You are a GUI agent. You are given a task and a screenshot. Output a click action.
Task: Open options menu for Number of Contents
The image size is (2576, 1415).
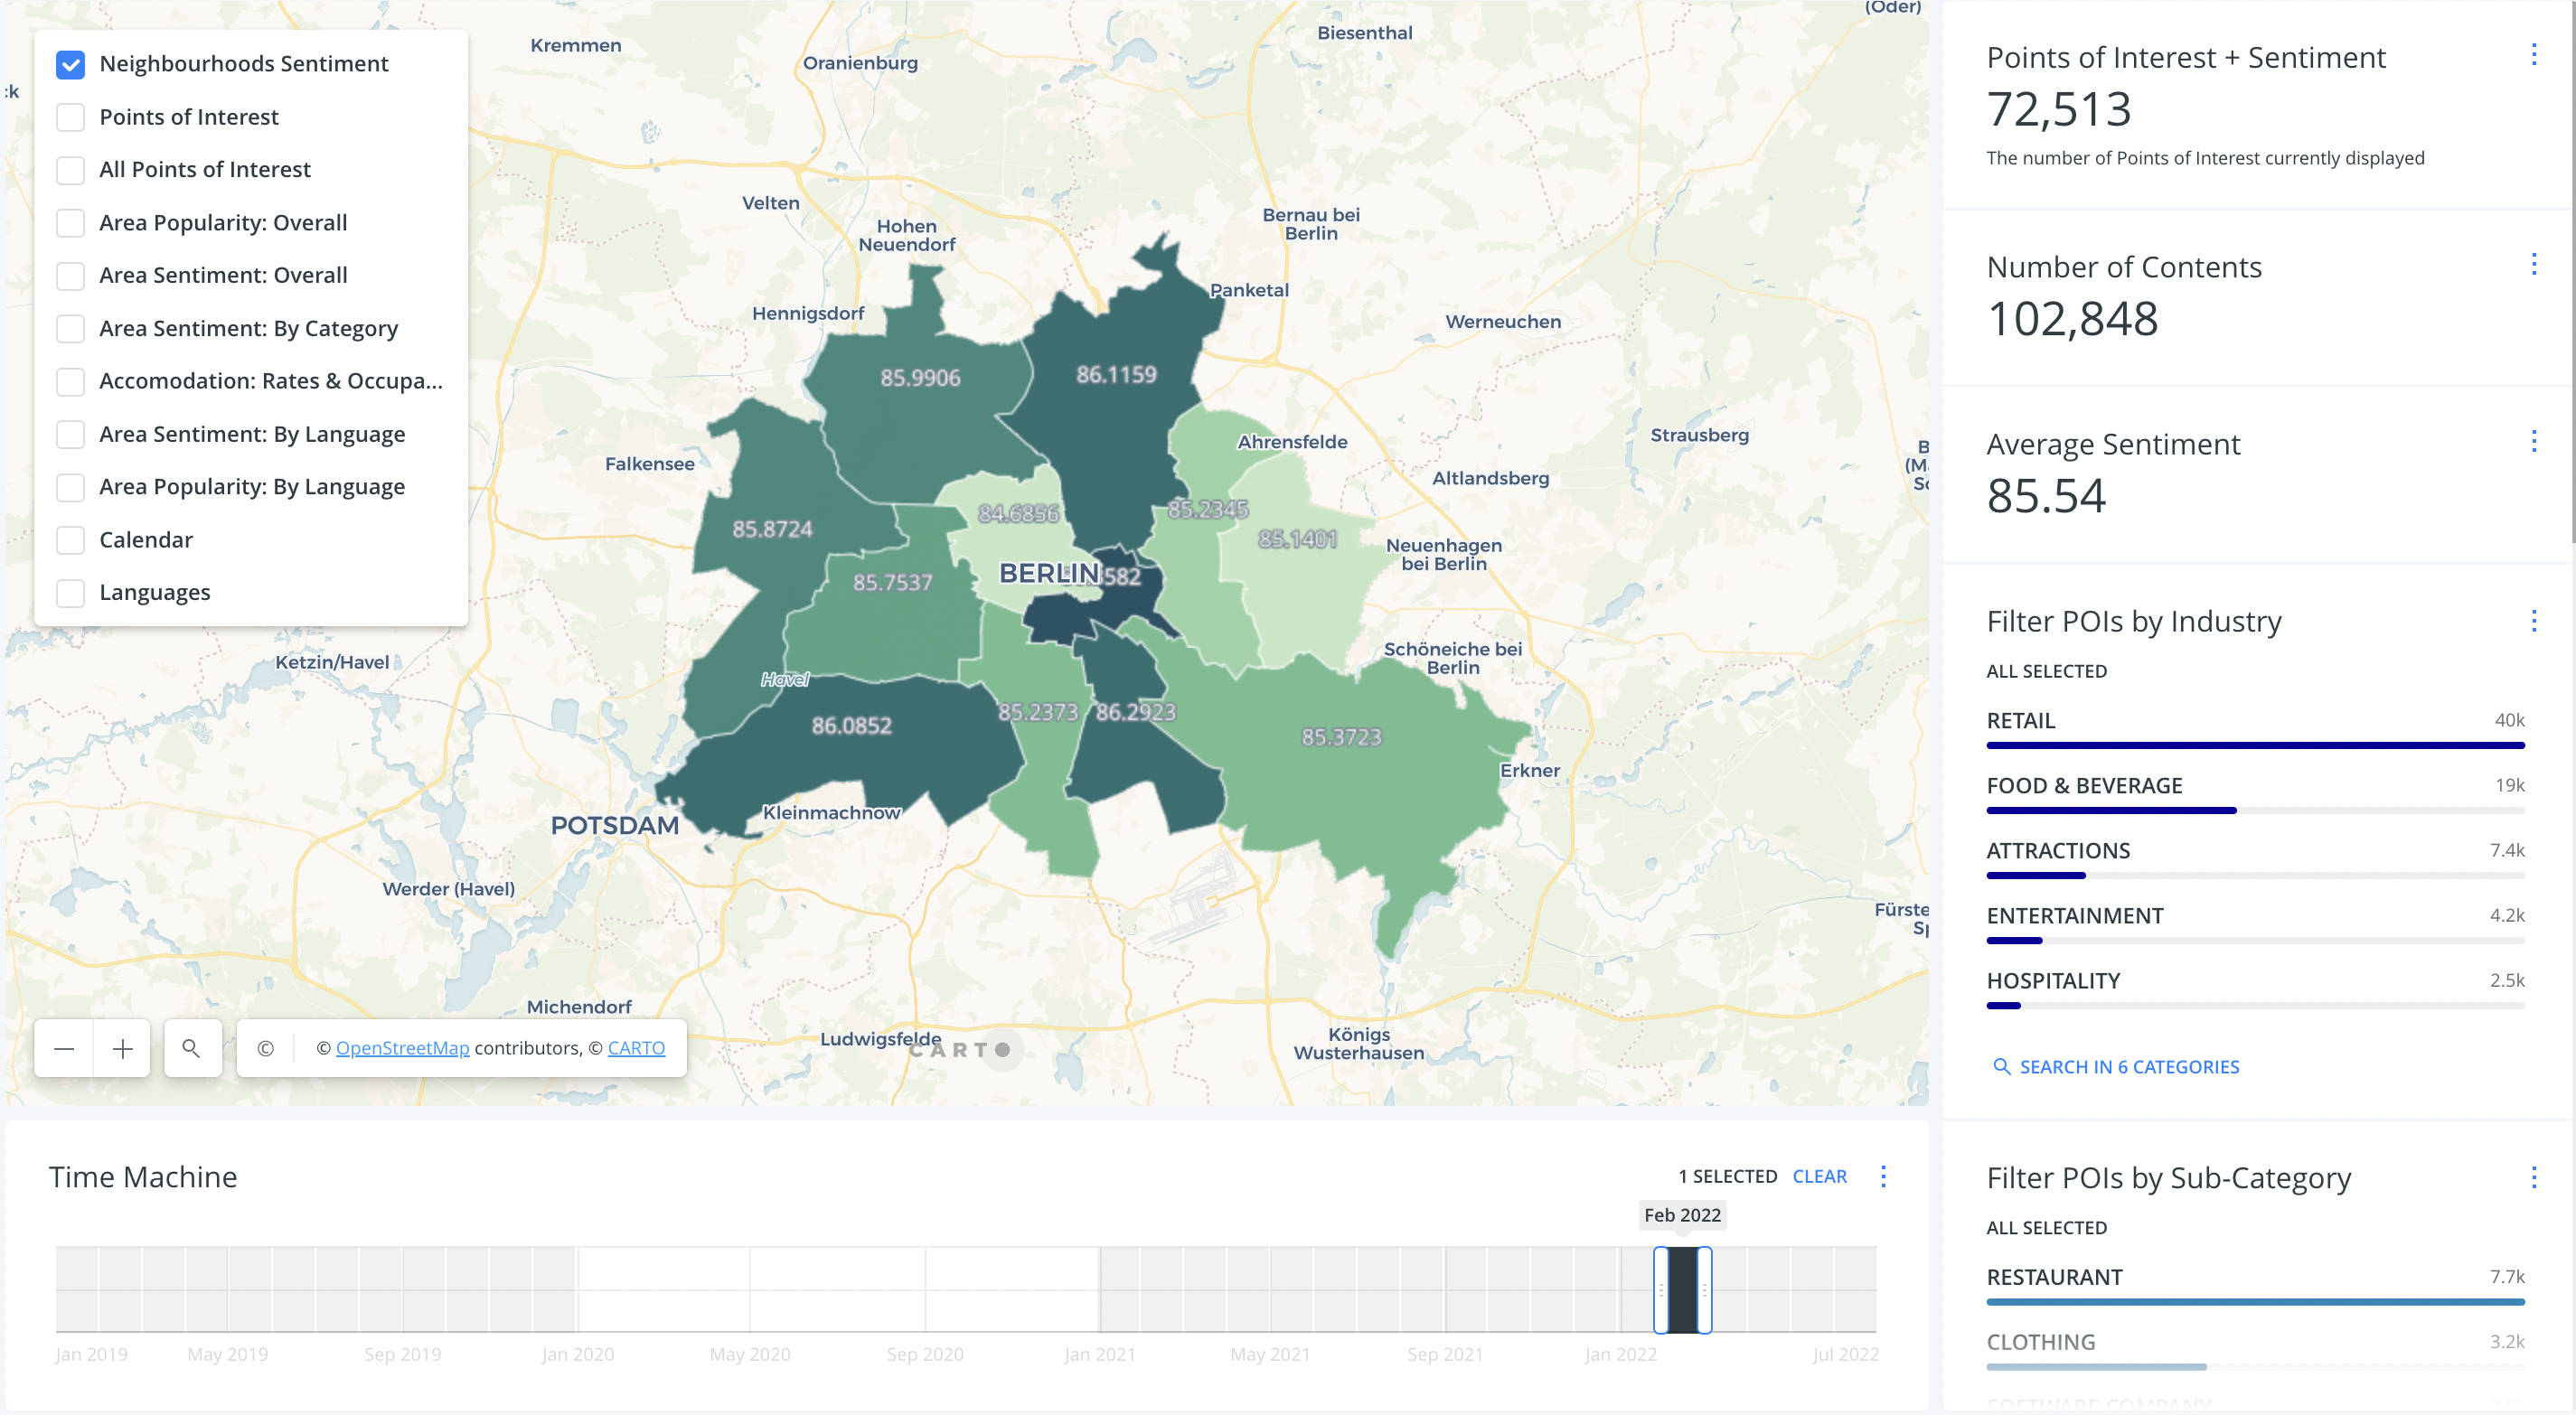2533,264
